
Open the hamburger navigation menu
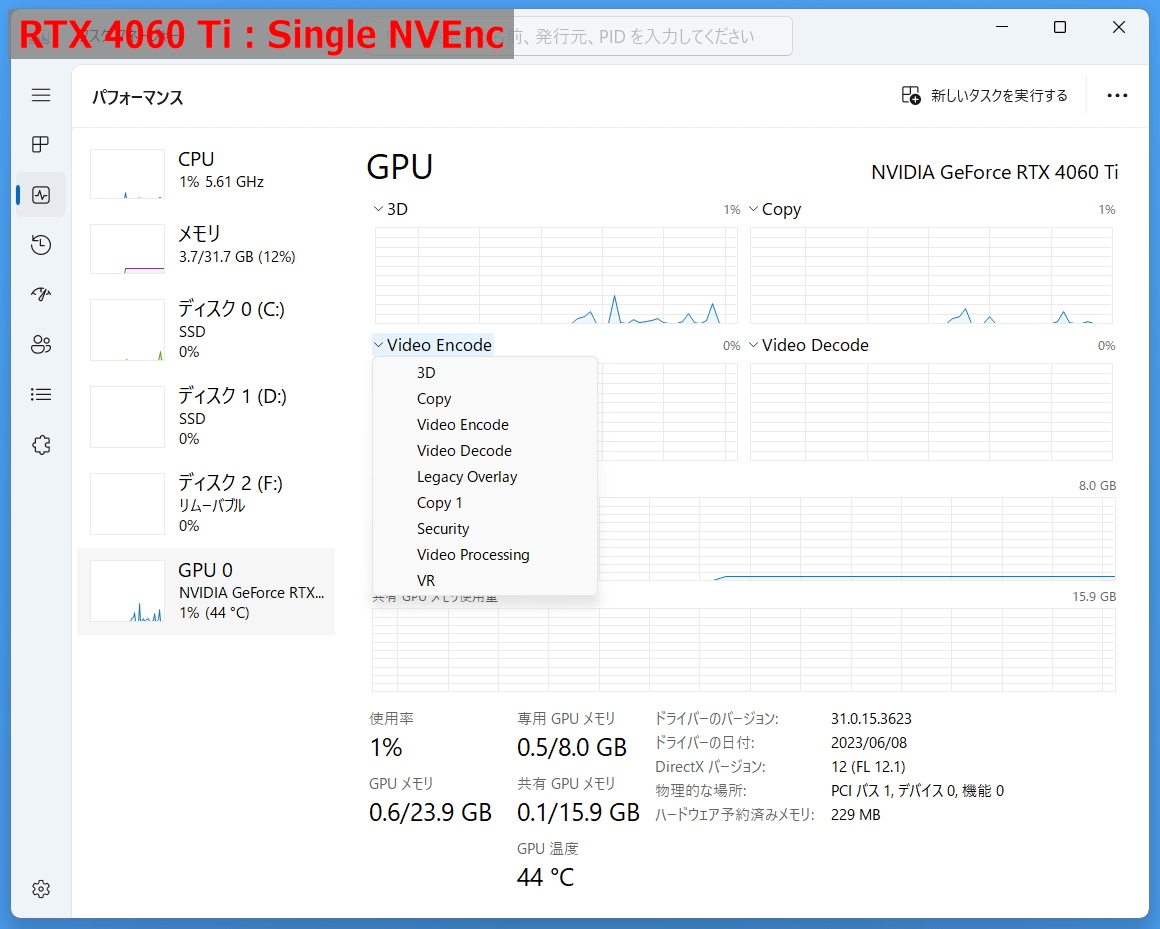tap(41, 95)
